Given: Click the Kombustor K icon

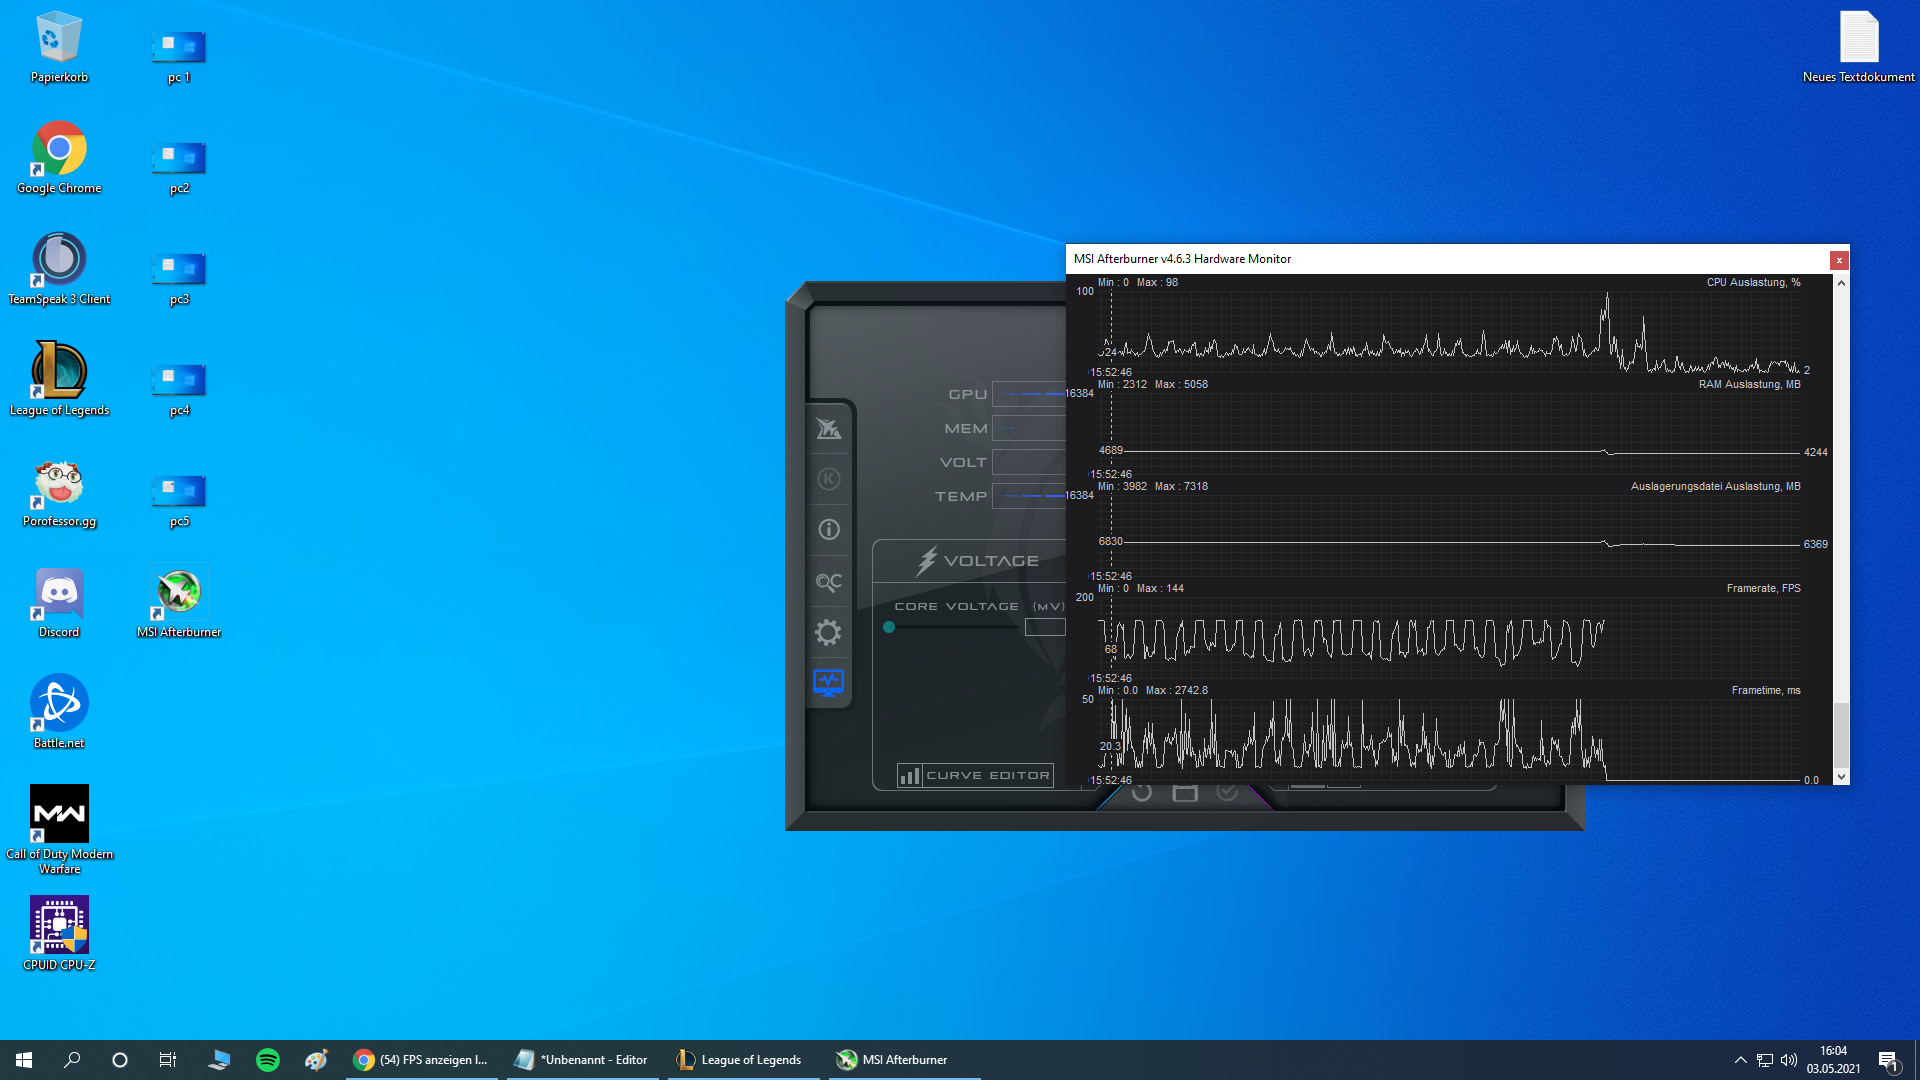Looking at the screenshot, I should click(x=828, y=479).
